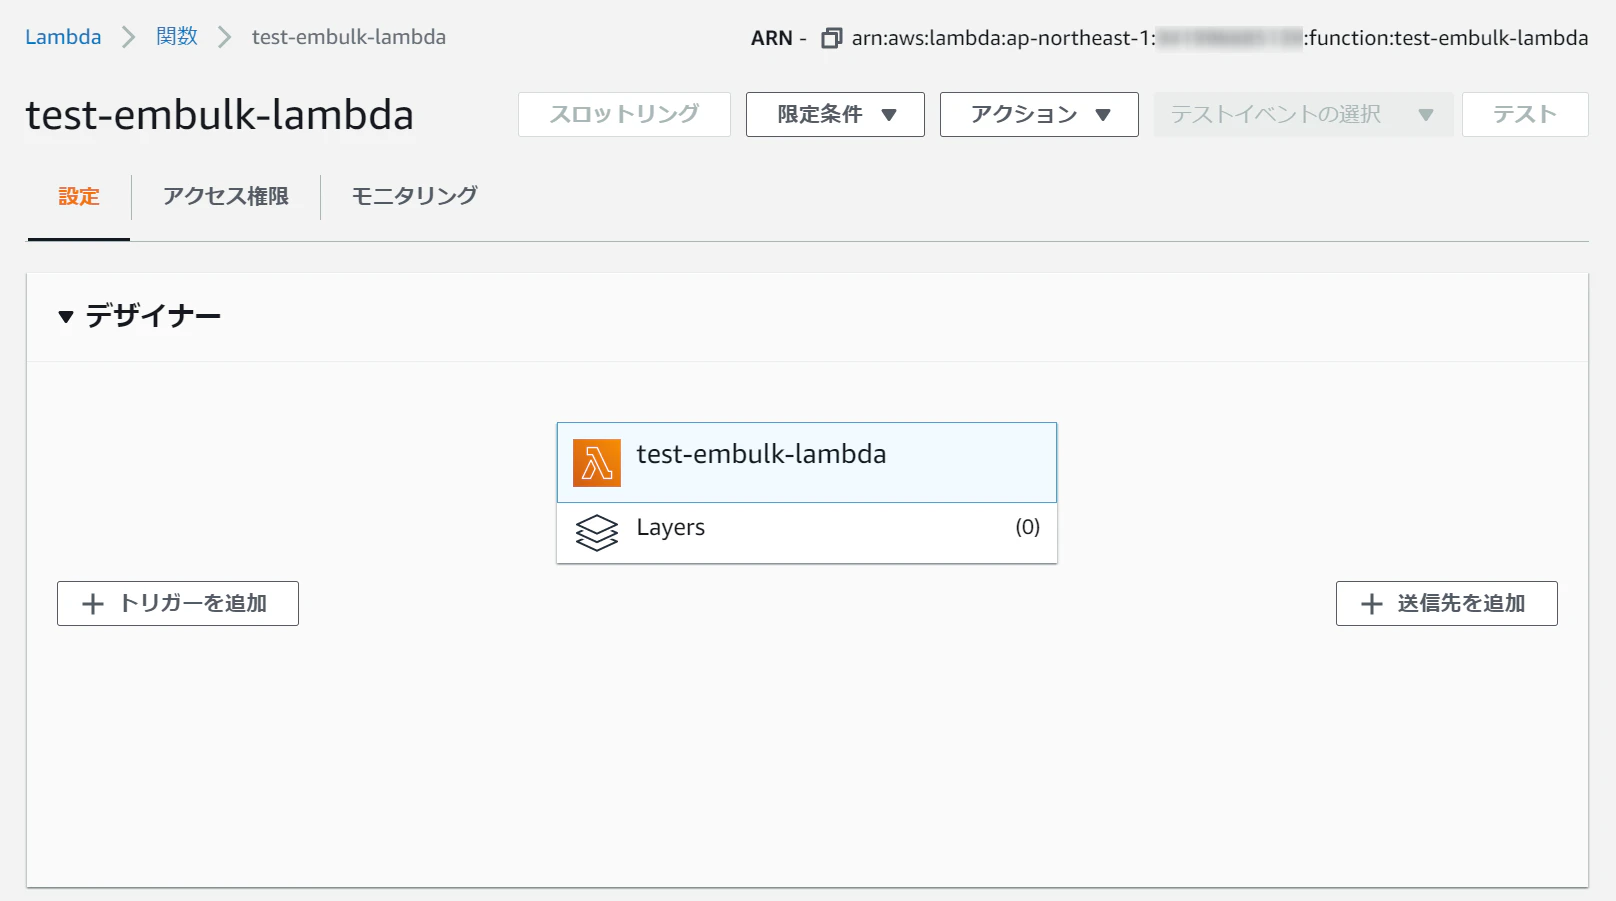Click the test-embulk-lambda page heading
1616x901 pixels.
(220, 115)
